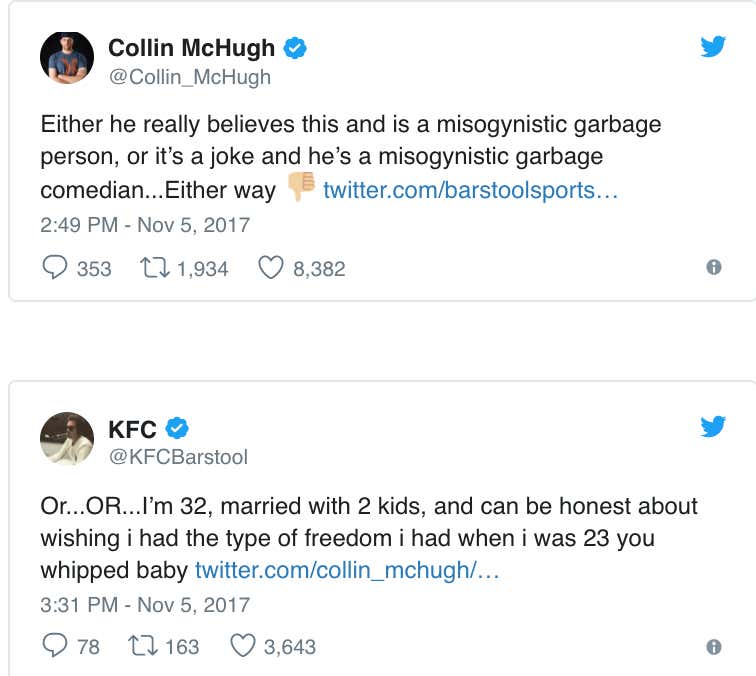Click Collin McHugh's verified badge
This screenshot has height=676, width=756.
pyautogui.click(x=295, y=47)
